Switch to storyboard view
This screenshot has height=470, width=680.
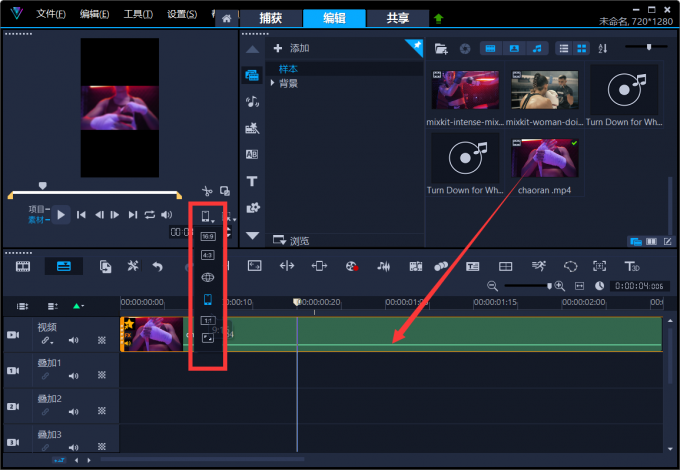click(23, 266)
